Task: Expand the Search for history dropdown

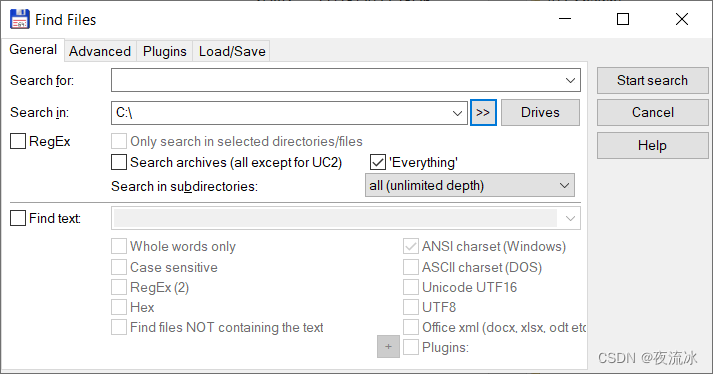Action: (570, 81)
